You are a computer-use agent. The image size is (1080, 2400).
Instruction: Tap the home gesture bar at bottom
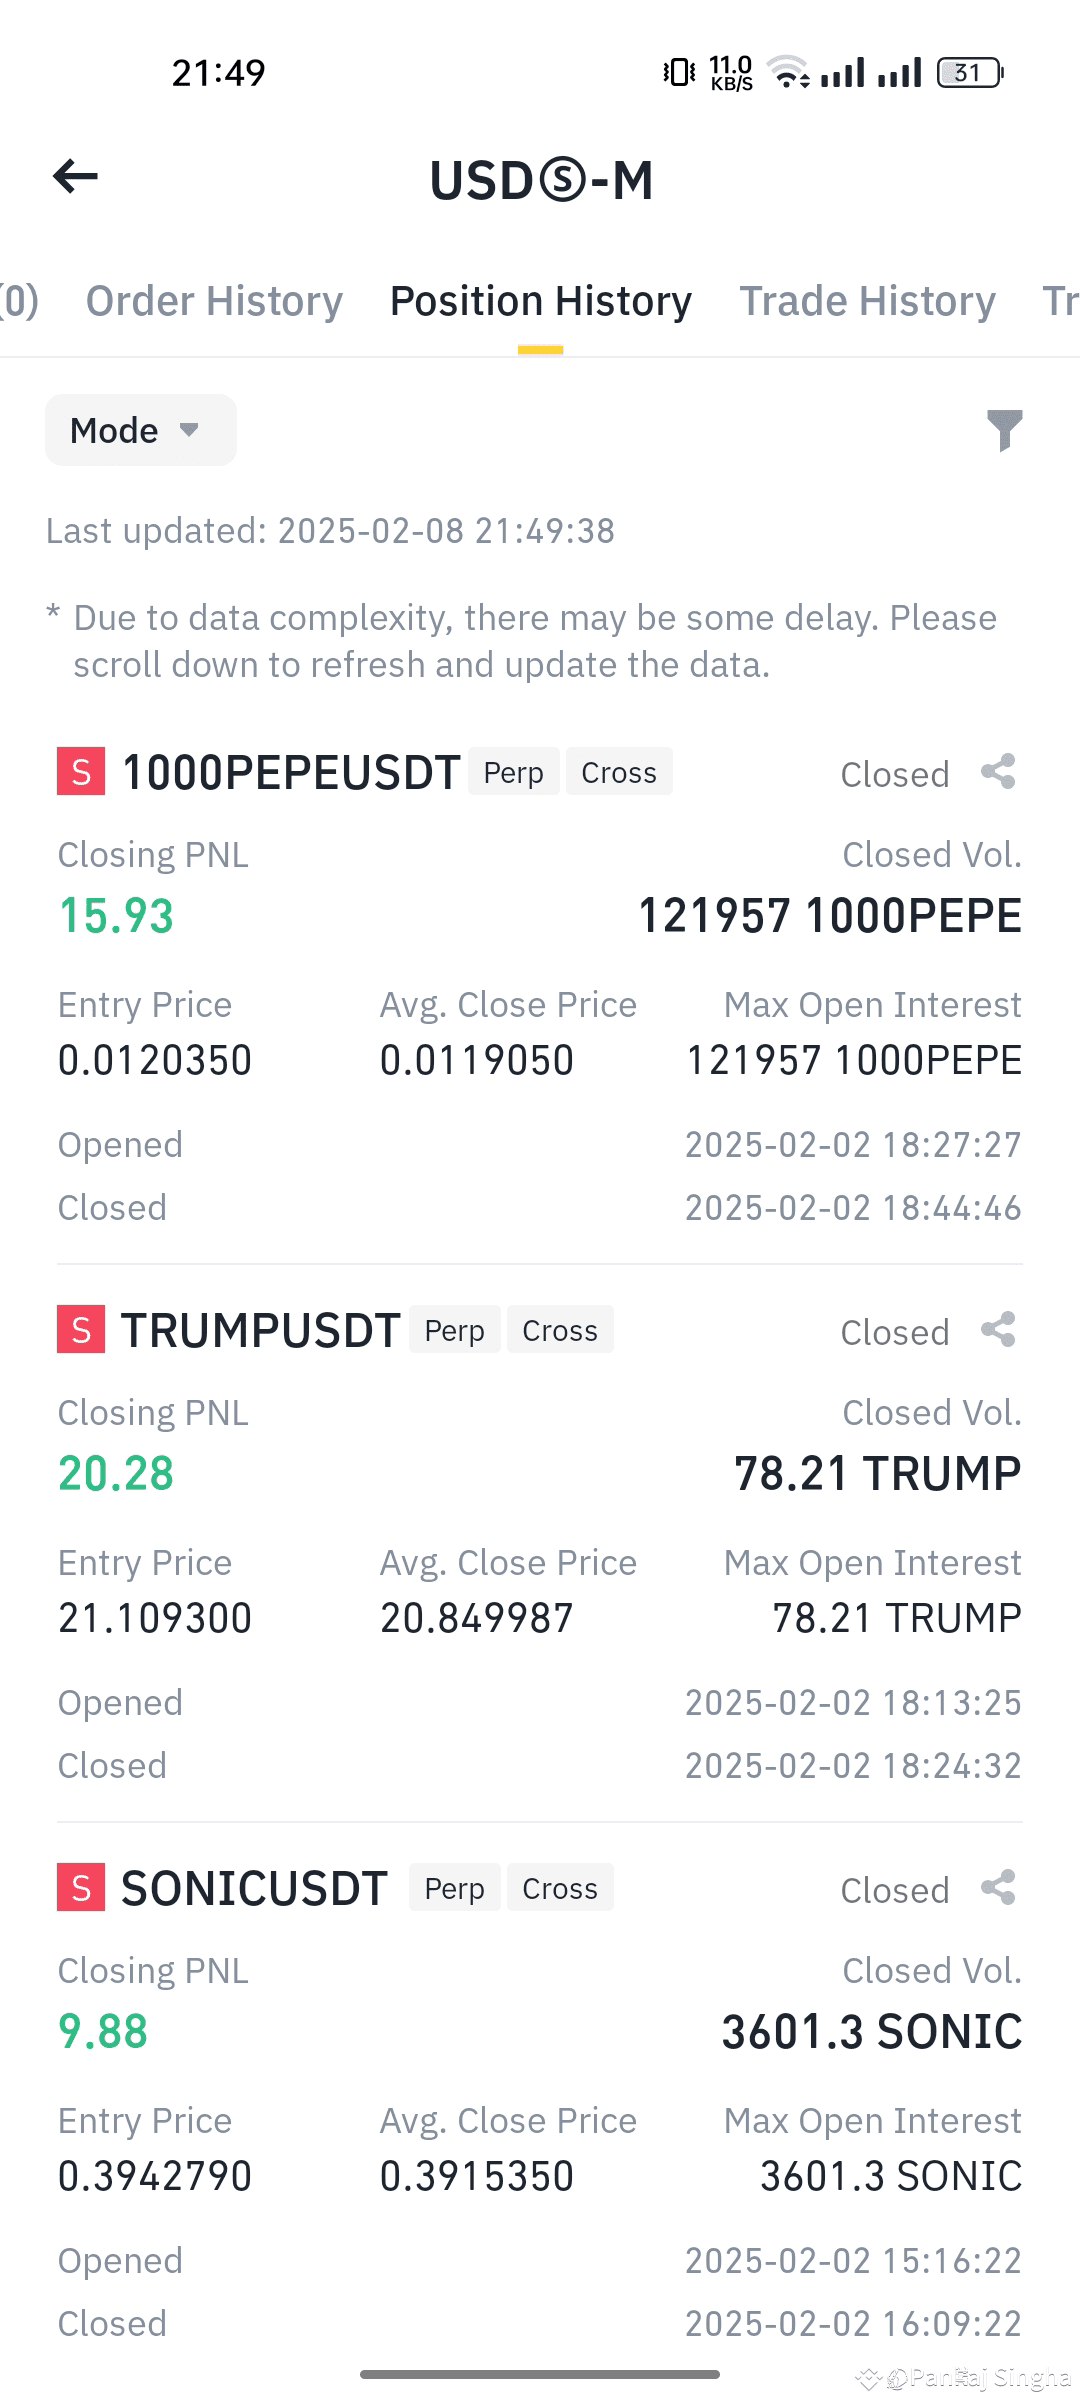coord(540,2374)
